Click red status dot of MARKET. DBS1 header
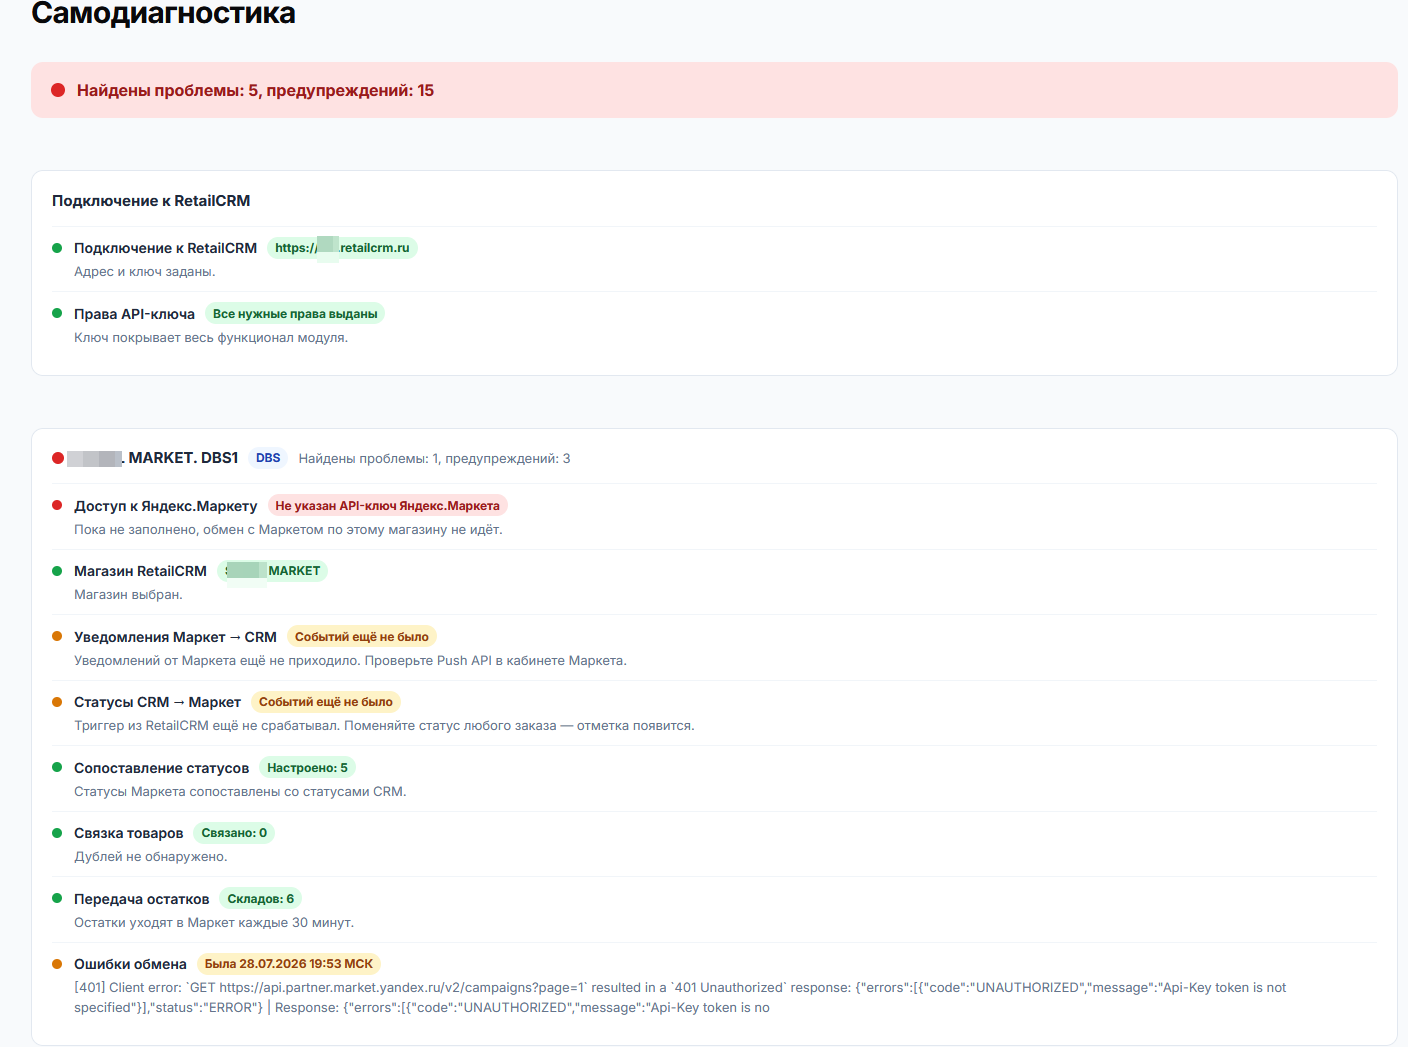Image resolution: width=1408 pixels, height=1047 pixels. pos(58,458)
